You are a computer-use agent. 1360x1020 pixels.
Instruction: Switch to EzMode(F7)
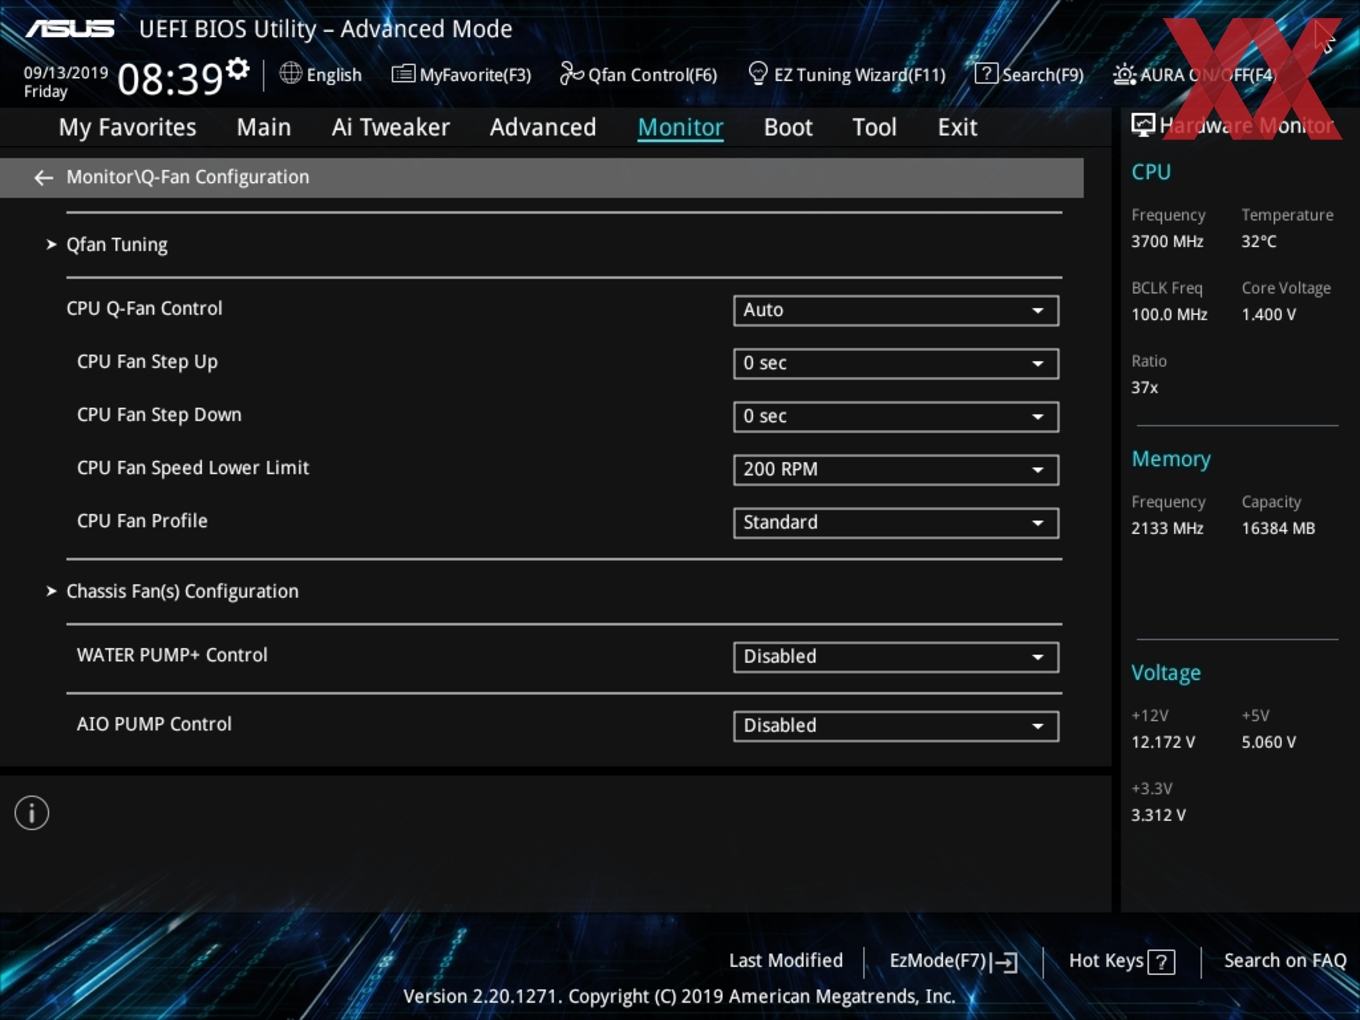[x=953, y=961]
